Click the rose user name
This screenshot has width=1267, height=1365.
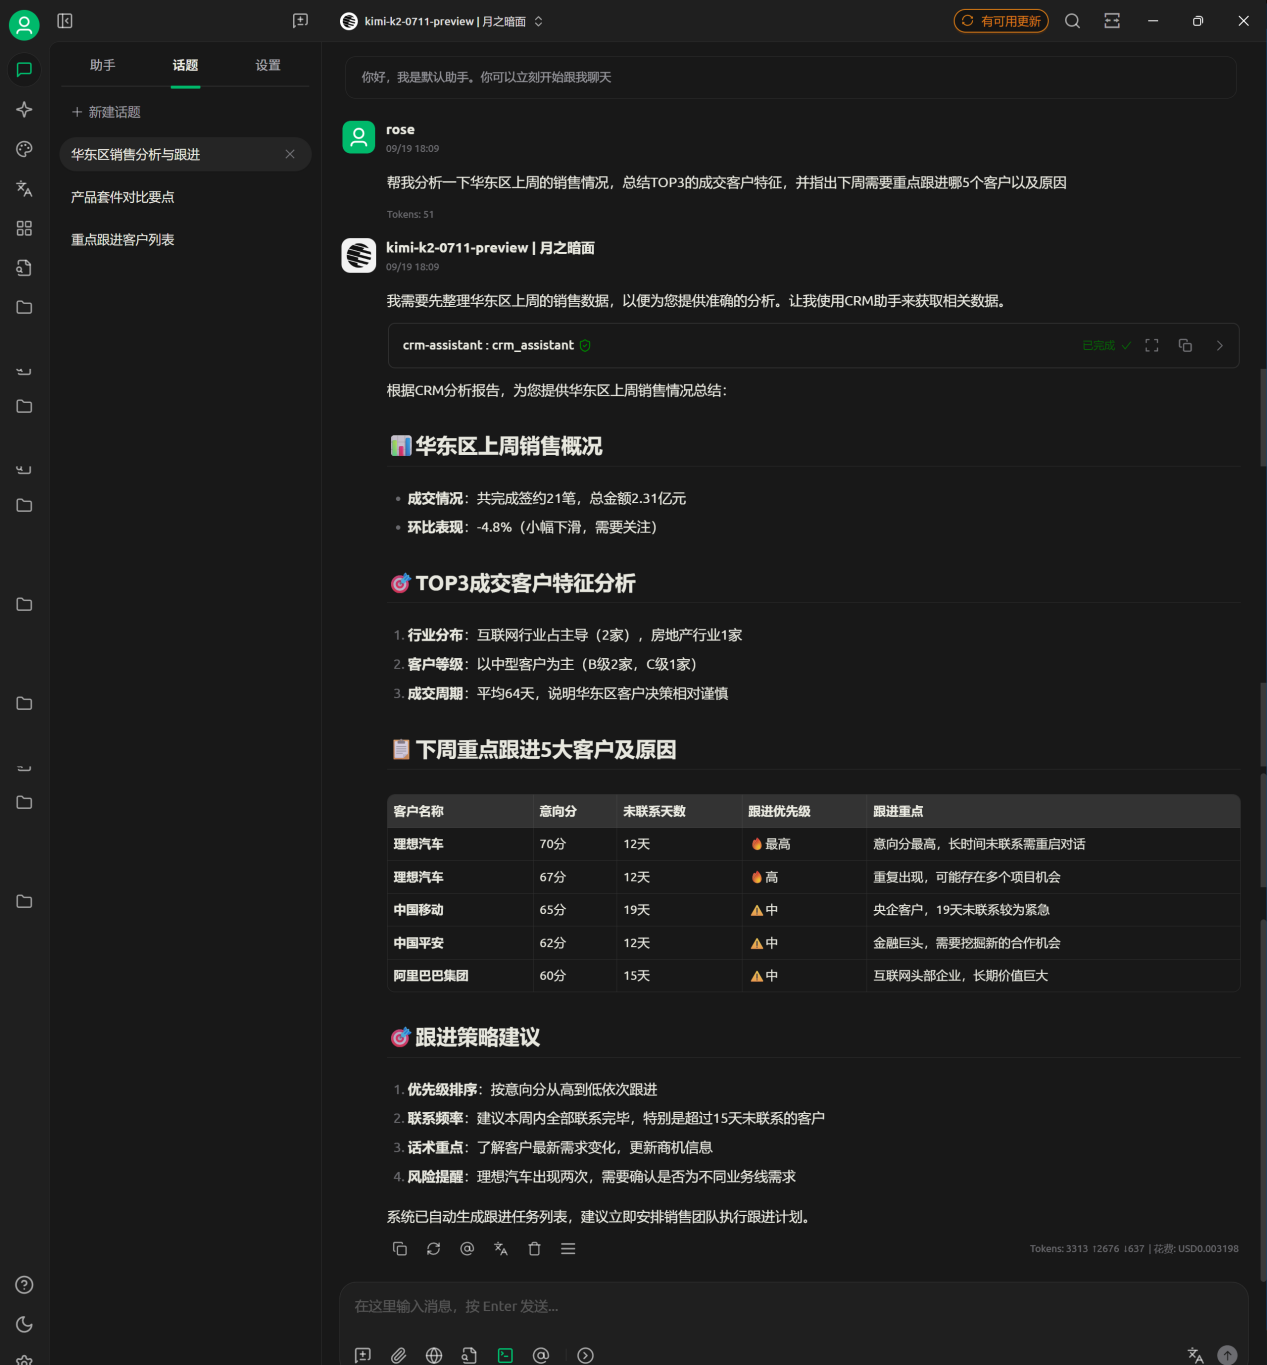click(x=400, y=129)
